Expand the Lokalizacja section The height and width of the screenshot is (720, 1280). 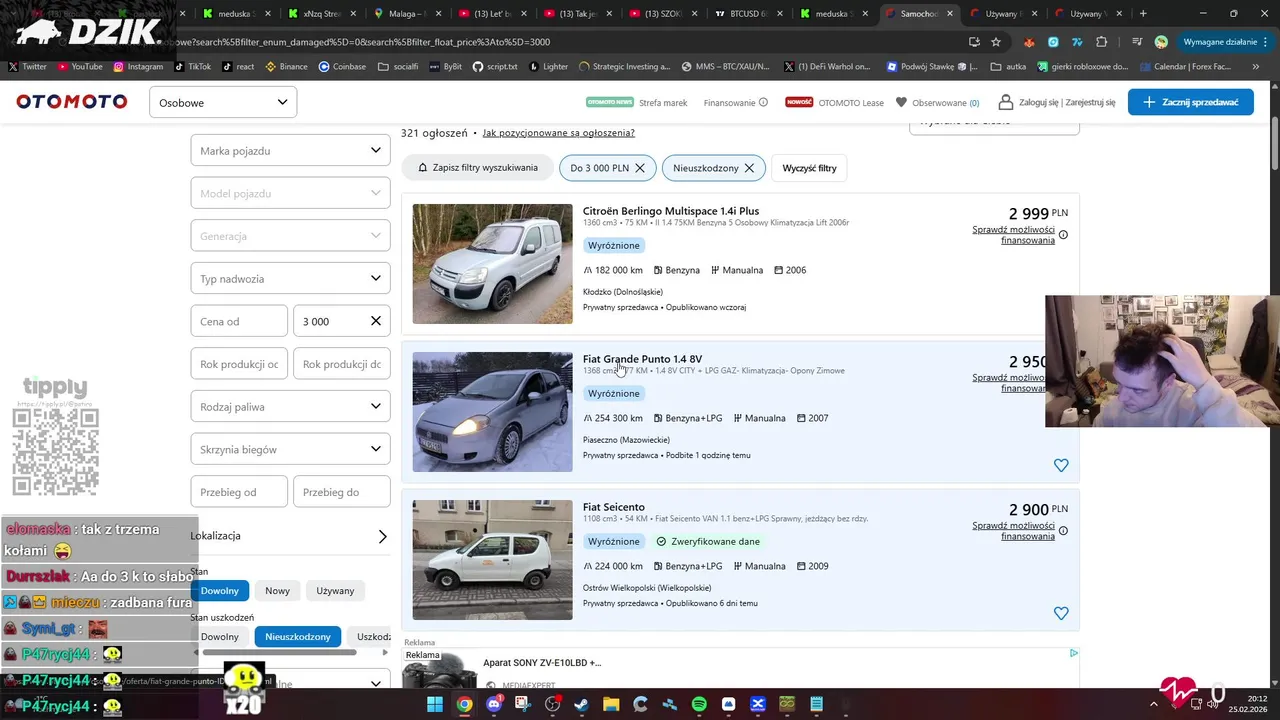click(x=290, y=536)
